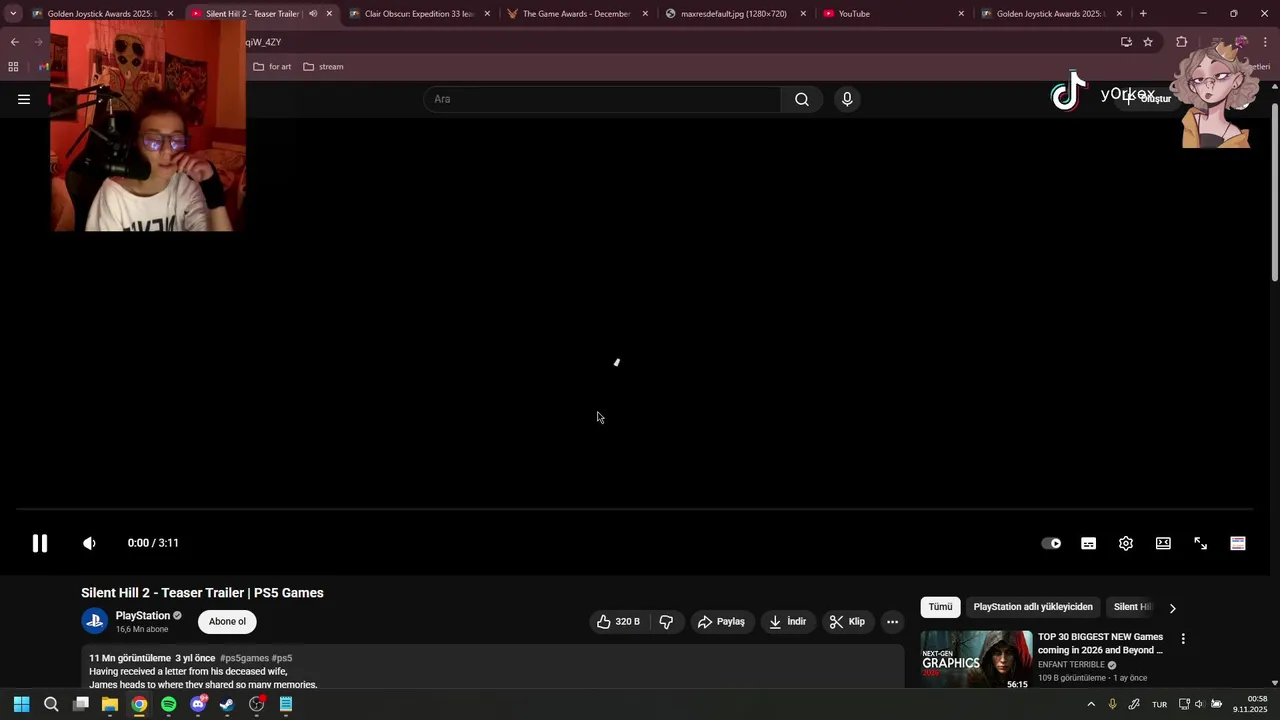
Task: Open the 'for art' bookmark folder
Action: 272,67
